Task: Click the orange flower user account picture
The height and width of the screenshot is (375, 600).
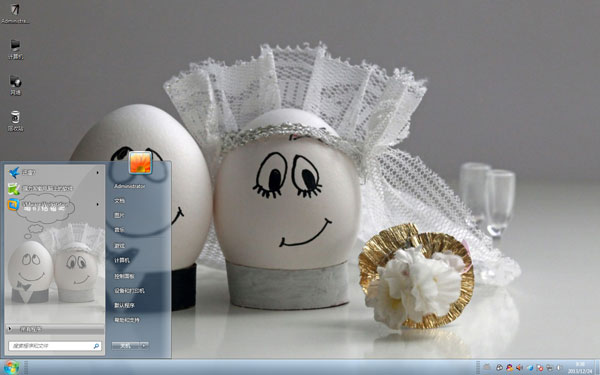Action: click(x=140, y=163)
